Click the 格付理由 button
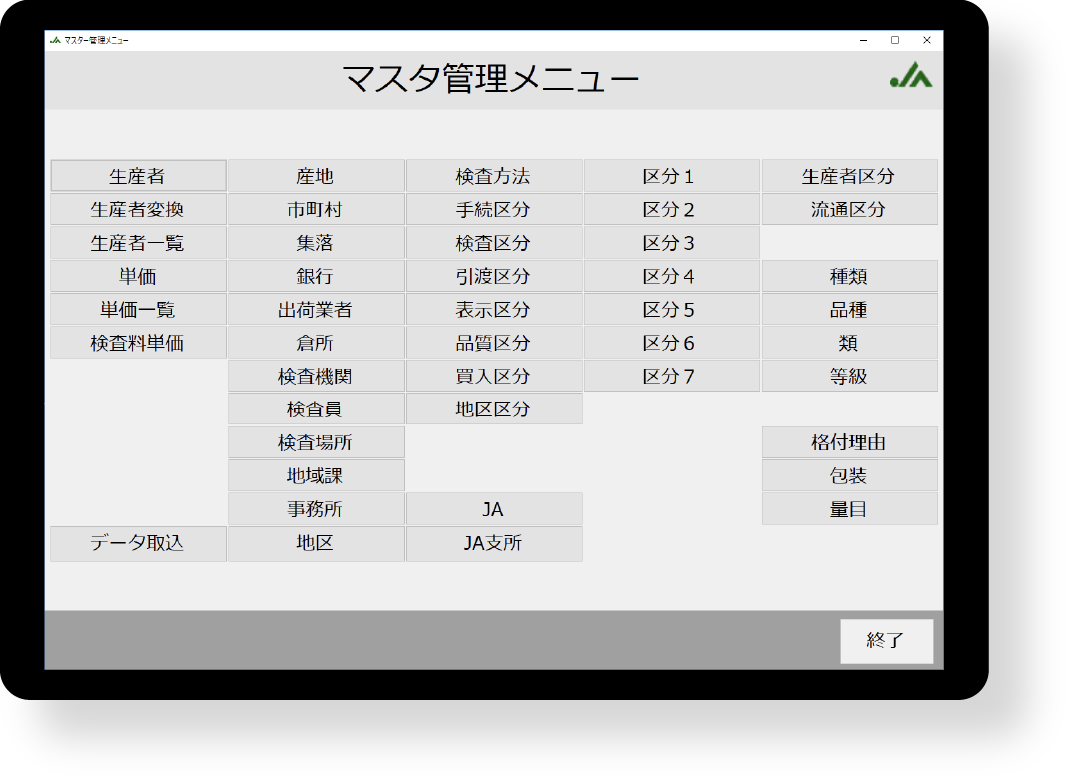The image size is (1066, 776). [x=849, y=442]
